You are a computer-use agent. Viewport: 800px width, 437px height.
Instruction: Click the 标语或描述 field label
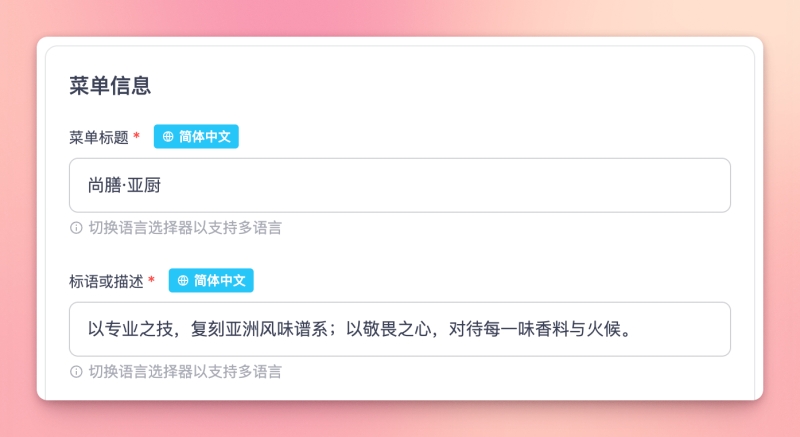tap(106, 281)
